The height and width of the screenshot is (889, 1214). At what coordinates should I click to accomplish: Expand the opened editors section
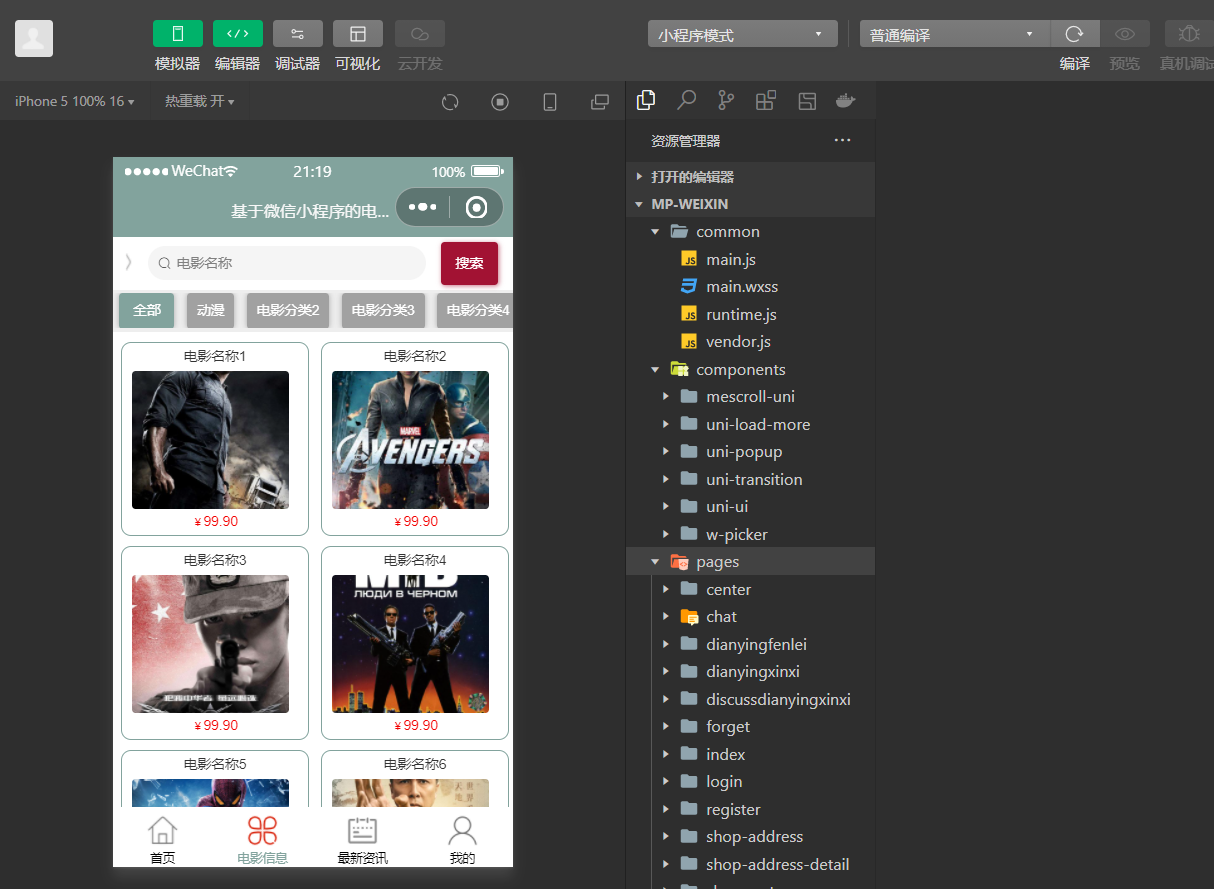tap(751, 177)
